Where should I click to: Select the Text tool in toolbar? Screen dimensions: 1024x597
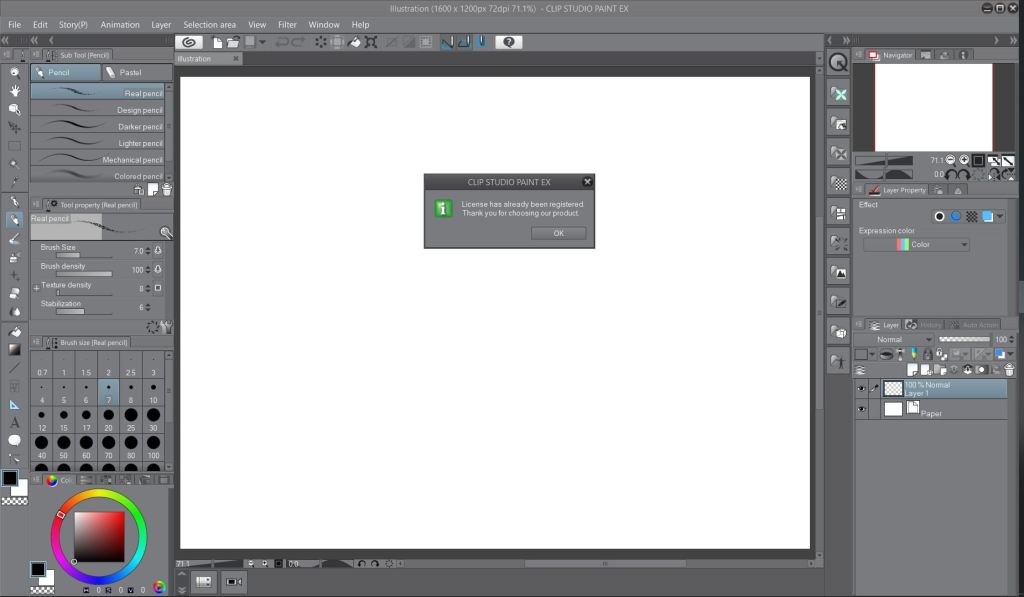pos(14,423)
